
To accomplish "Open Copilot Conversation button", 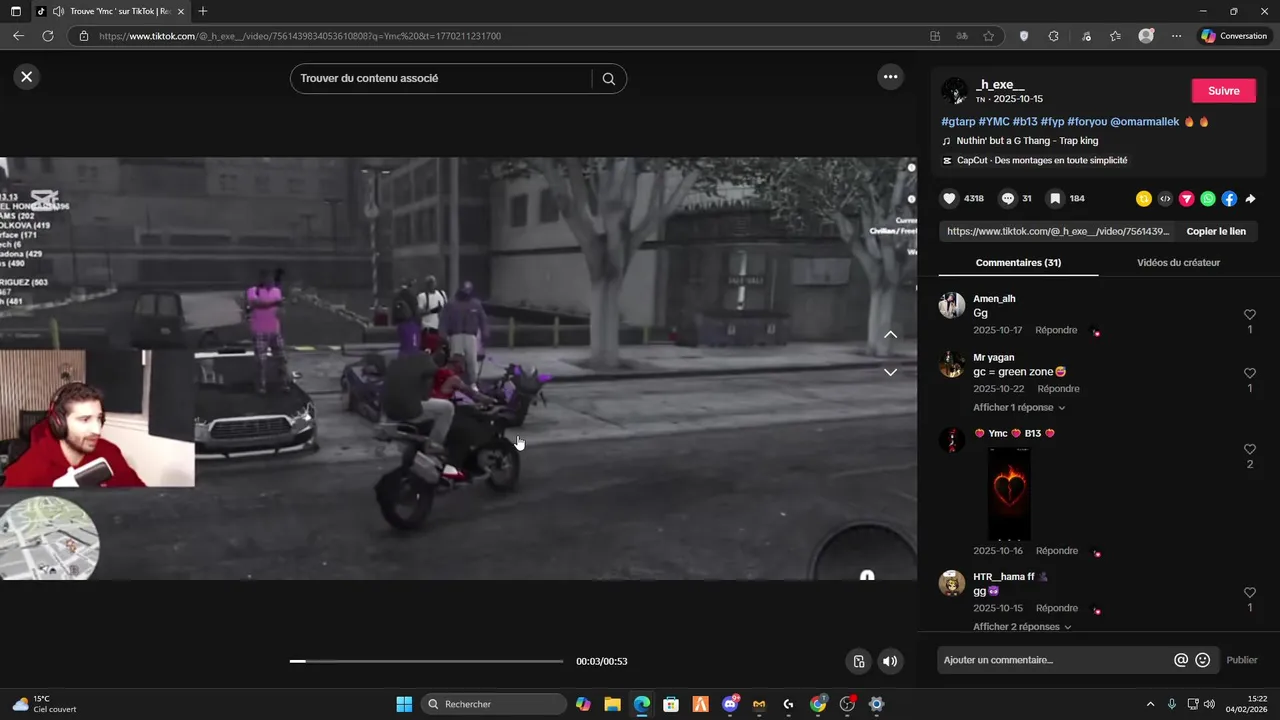I will [1234, 36].
